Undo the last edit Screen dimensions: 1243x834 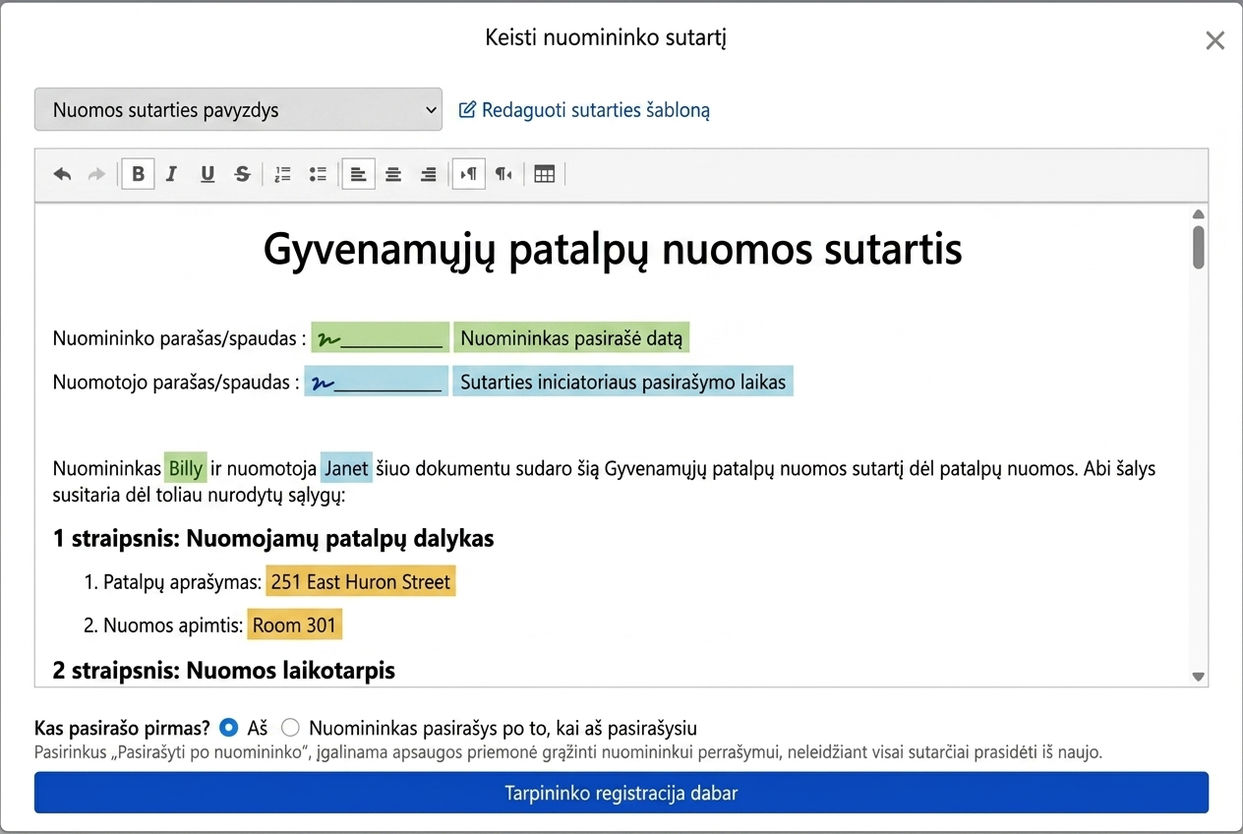(x=62, y=174)
